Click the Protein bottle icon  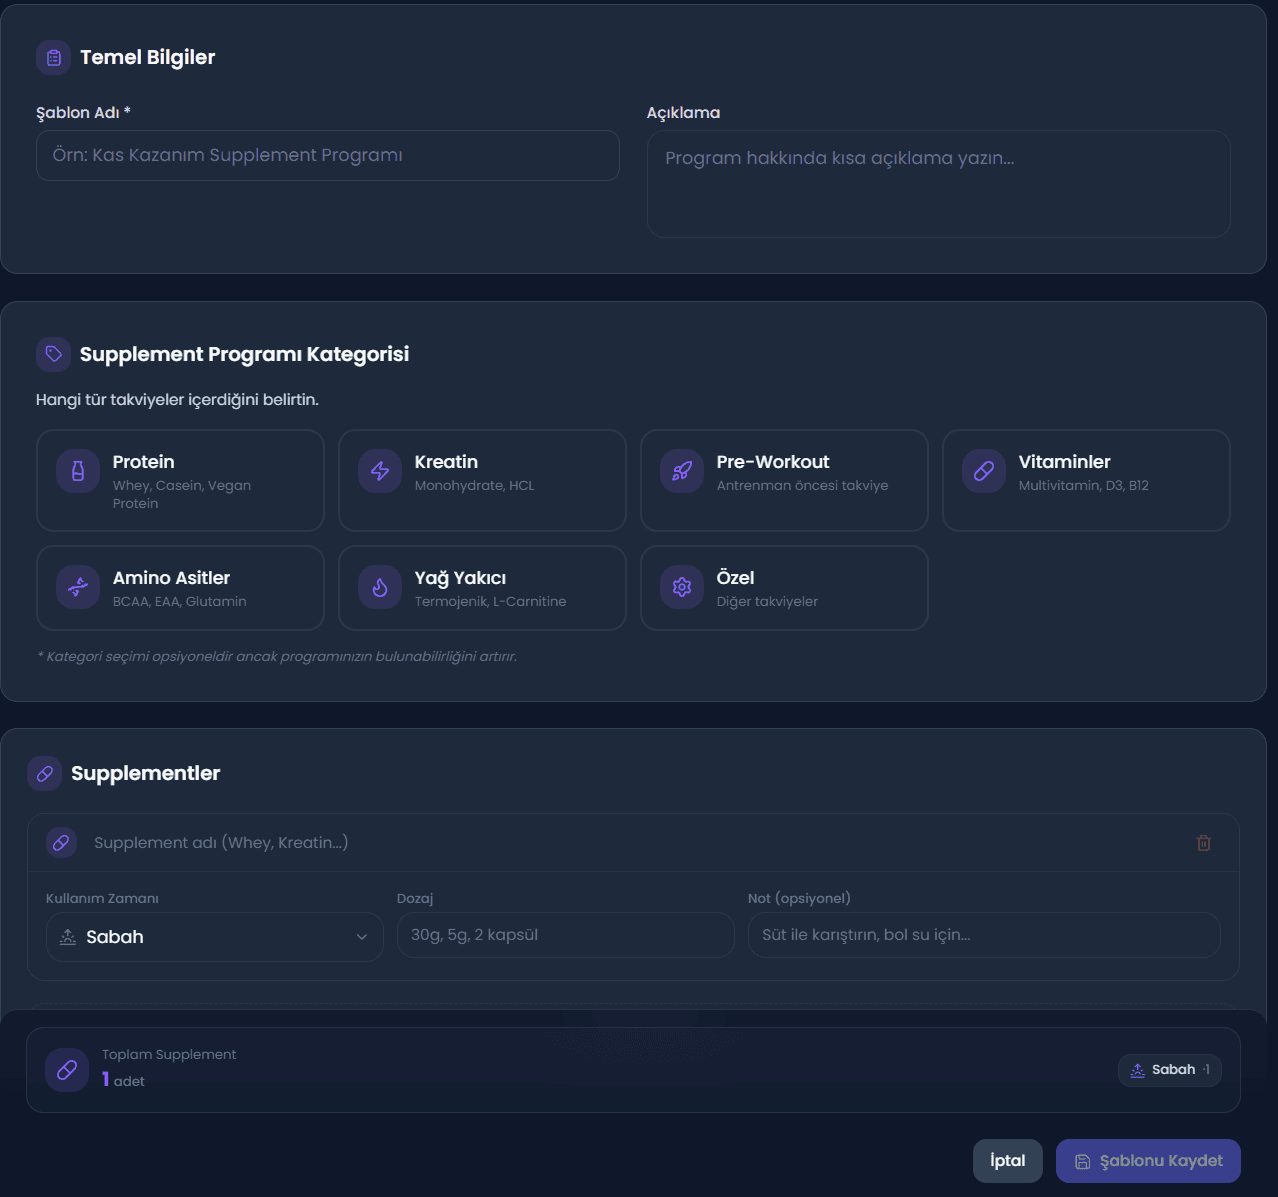(x=78, y=471)
